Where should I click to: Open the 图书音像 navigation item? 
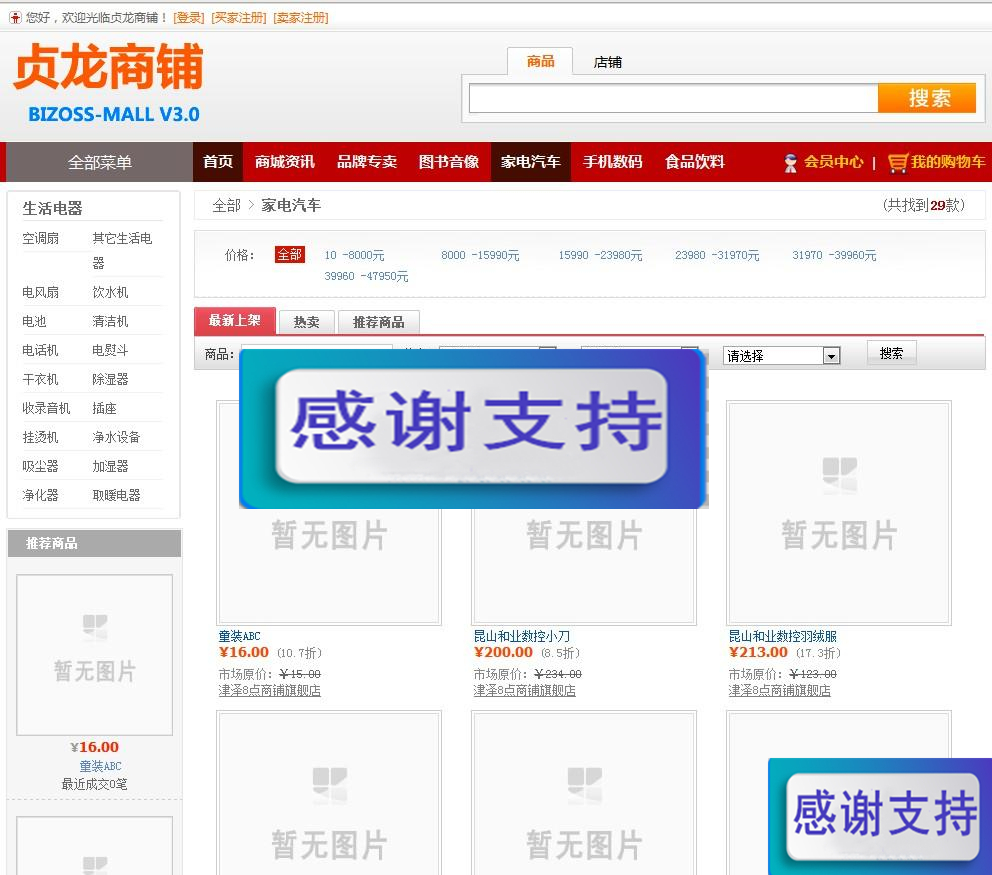pos(449,162)
